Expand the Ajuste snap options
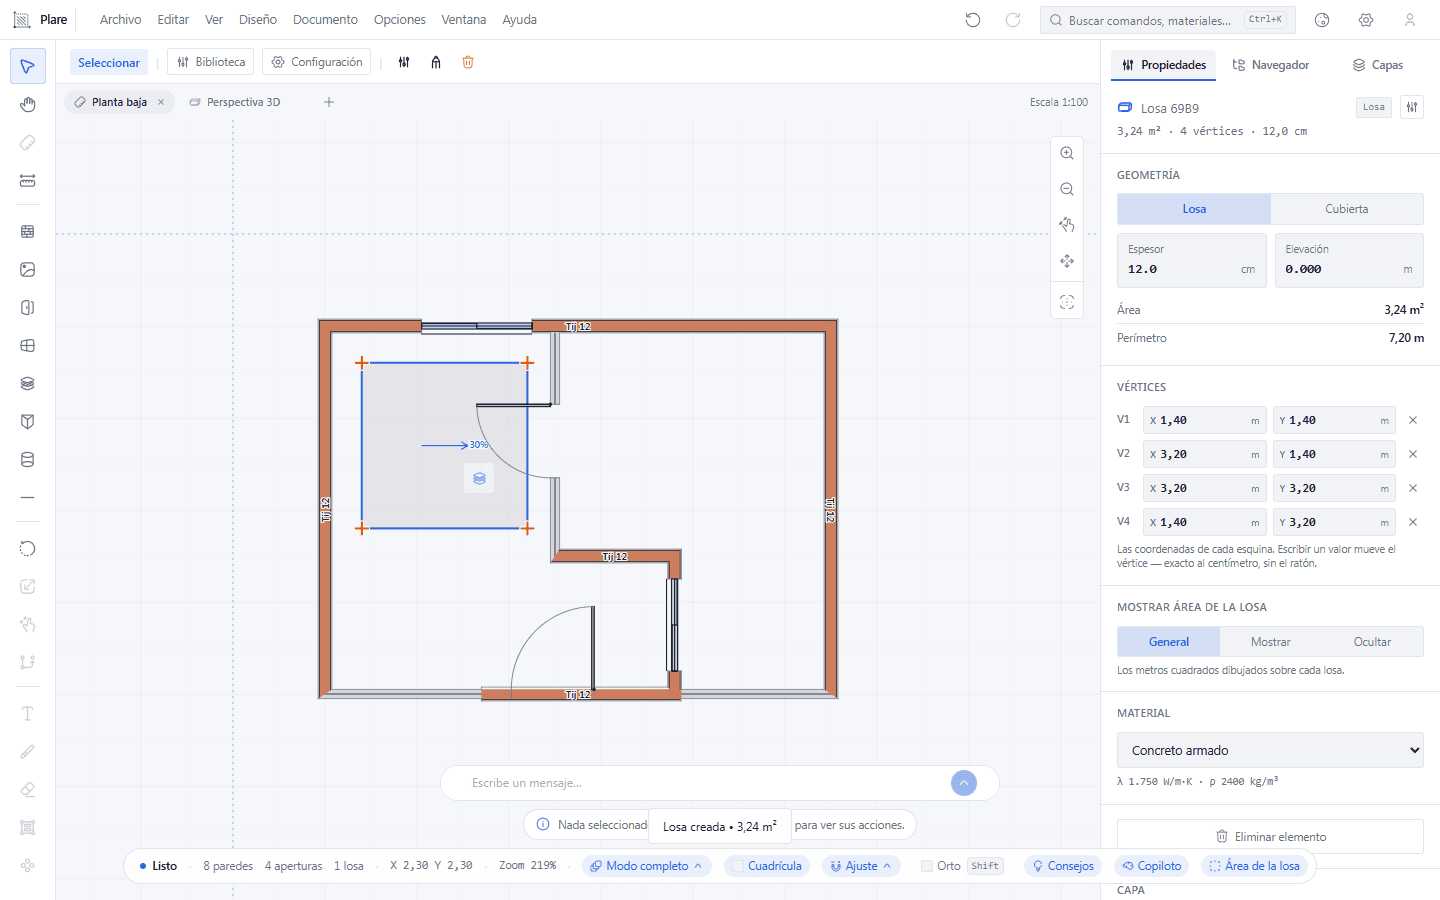 (x=861, y=866)
